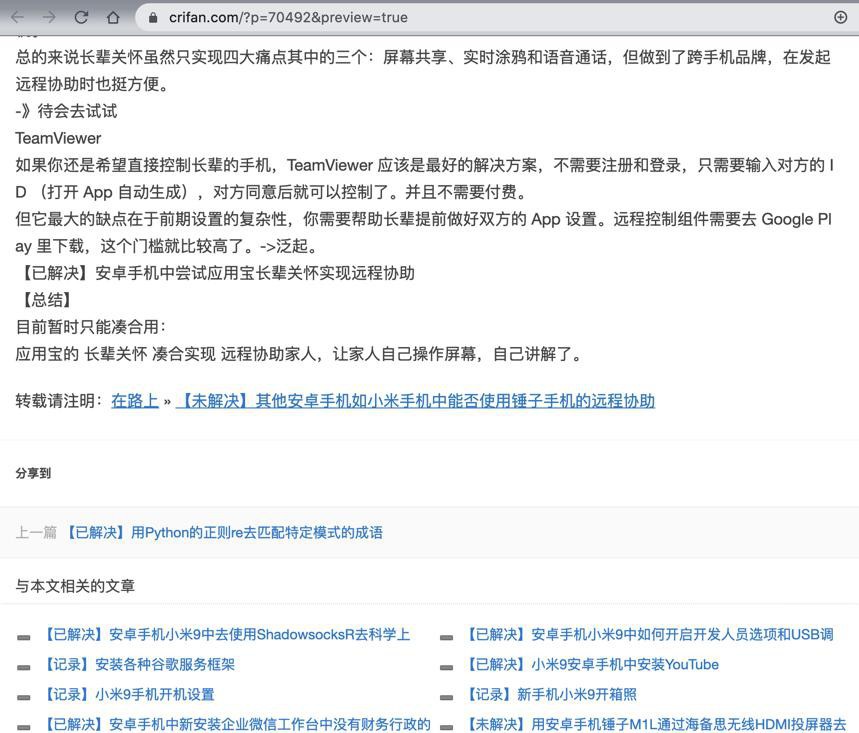The image size is (859, 733).
Task: Open related article 新手机小米9开箱照
Action: (551, 695)
